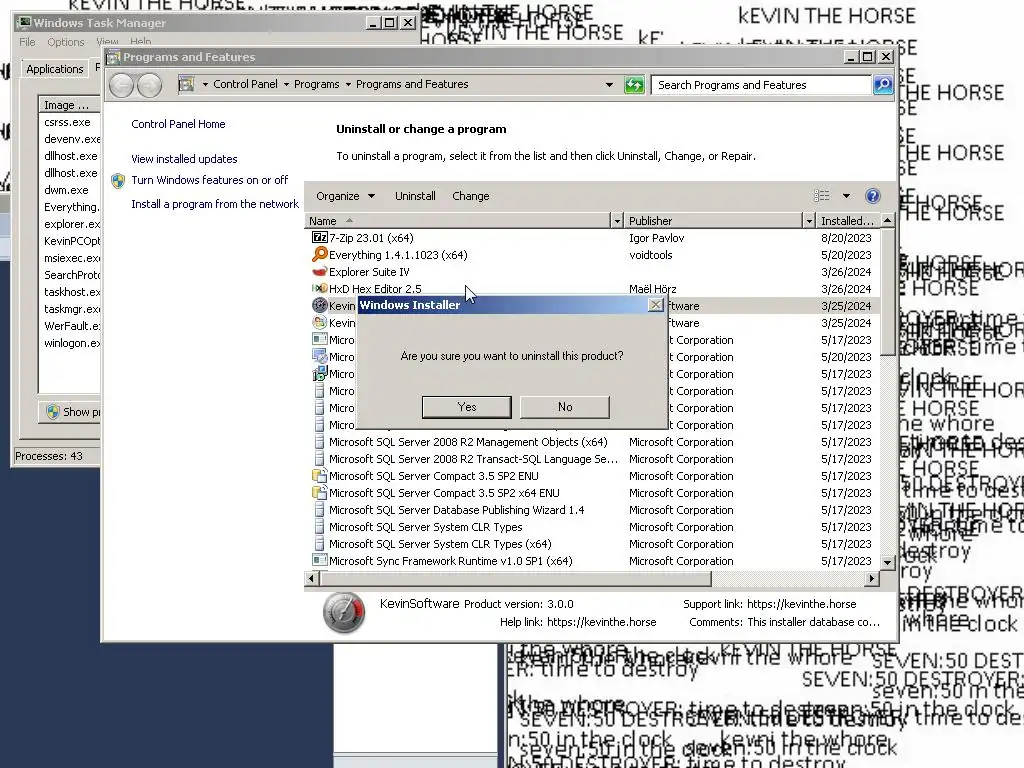The width and height of the screenshot is (1024, 768).
Task: Click the Everything search program icon
Action: click(x=319, y=255)
